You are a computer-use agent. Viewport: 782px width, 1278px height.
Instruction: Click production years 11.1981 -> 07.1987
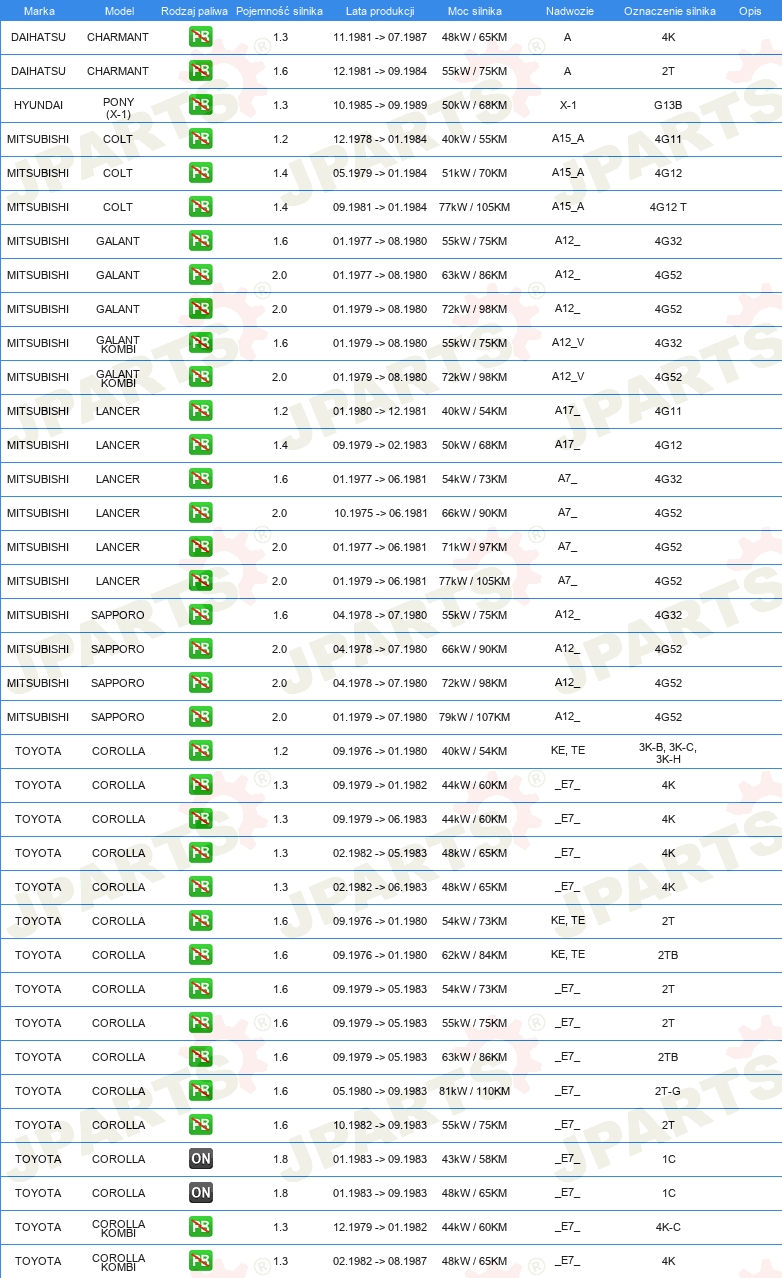tap(380, 37)
